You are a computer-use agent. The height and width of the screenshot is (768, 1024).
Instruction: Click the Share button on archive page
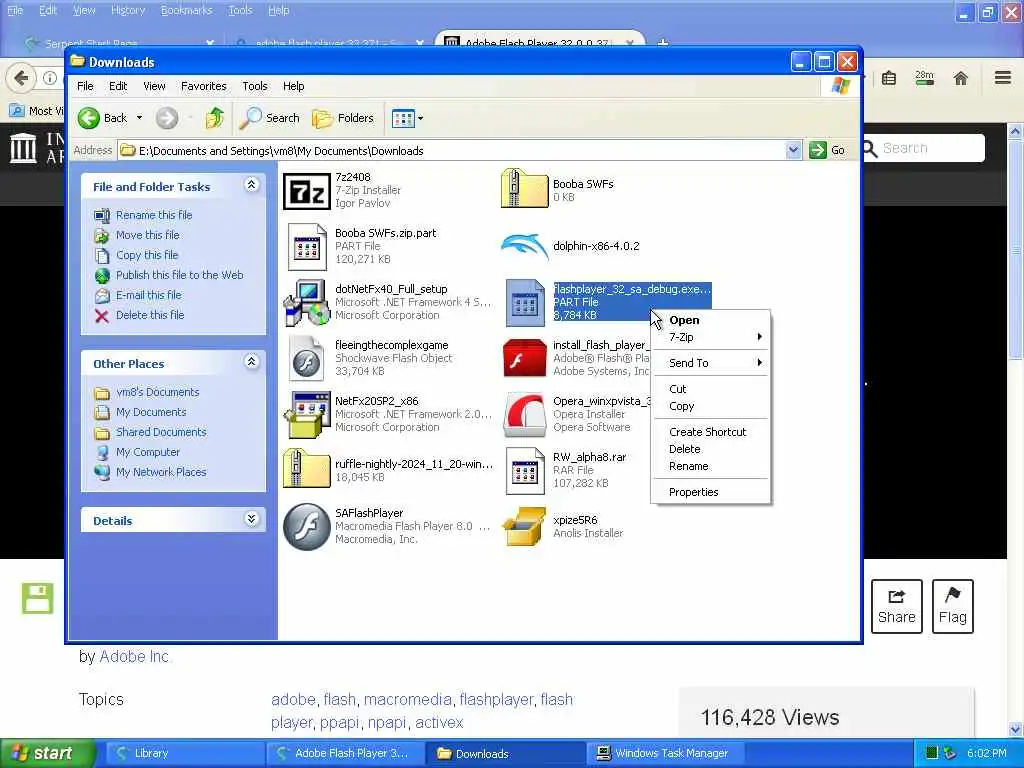point(897,606)
